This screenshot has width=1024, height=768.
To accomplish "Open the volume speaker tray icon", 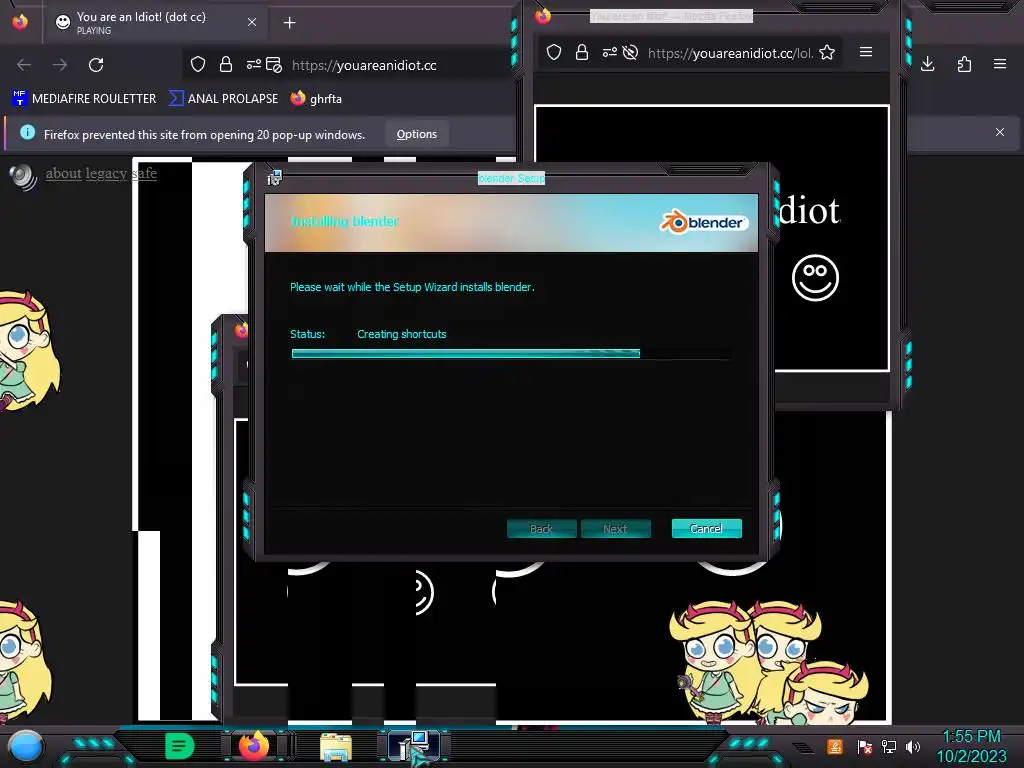I will point(913,746).
